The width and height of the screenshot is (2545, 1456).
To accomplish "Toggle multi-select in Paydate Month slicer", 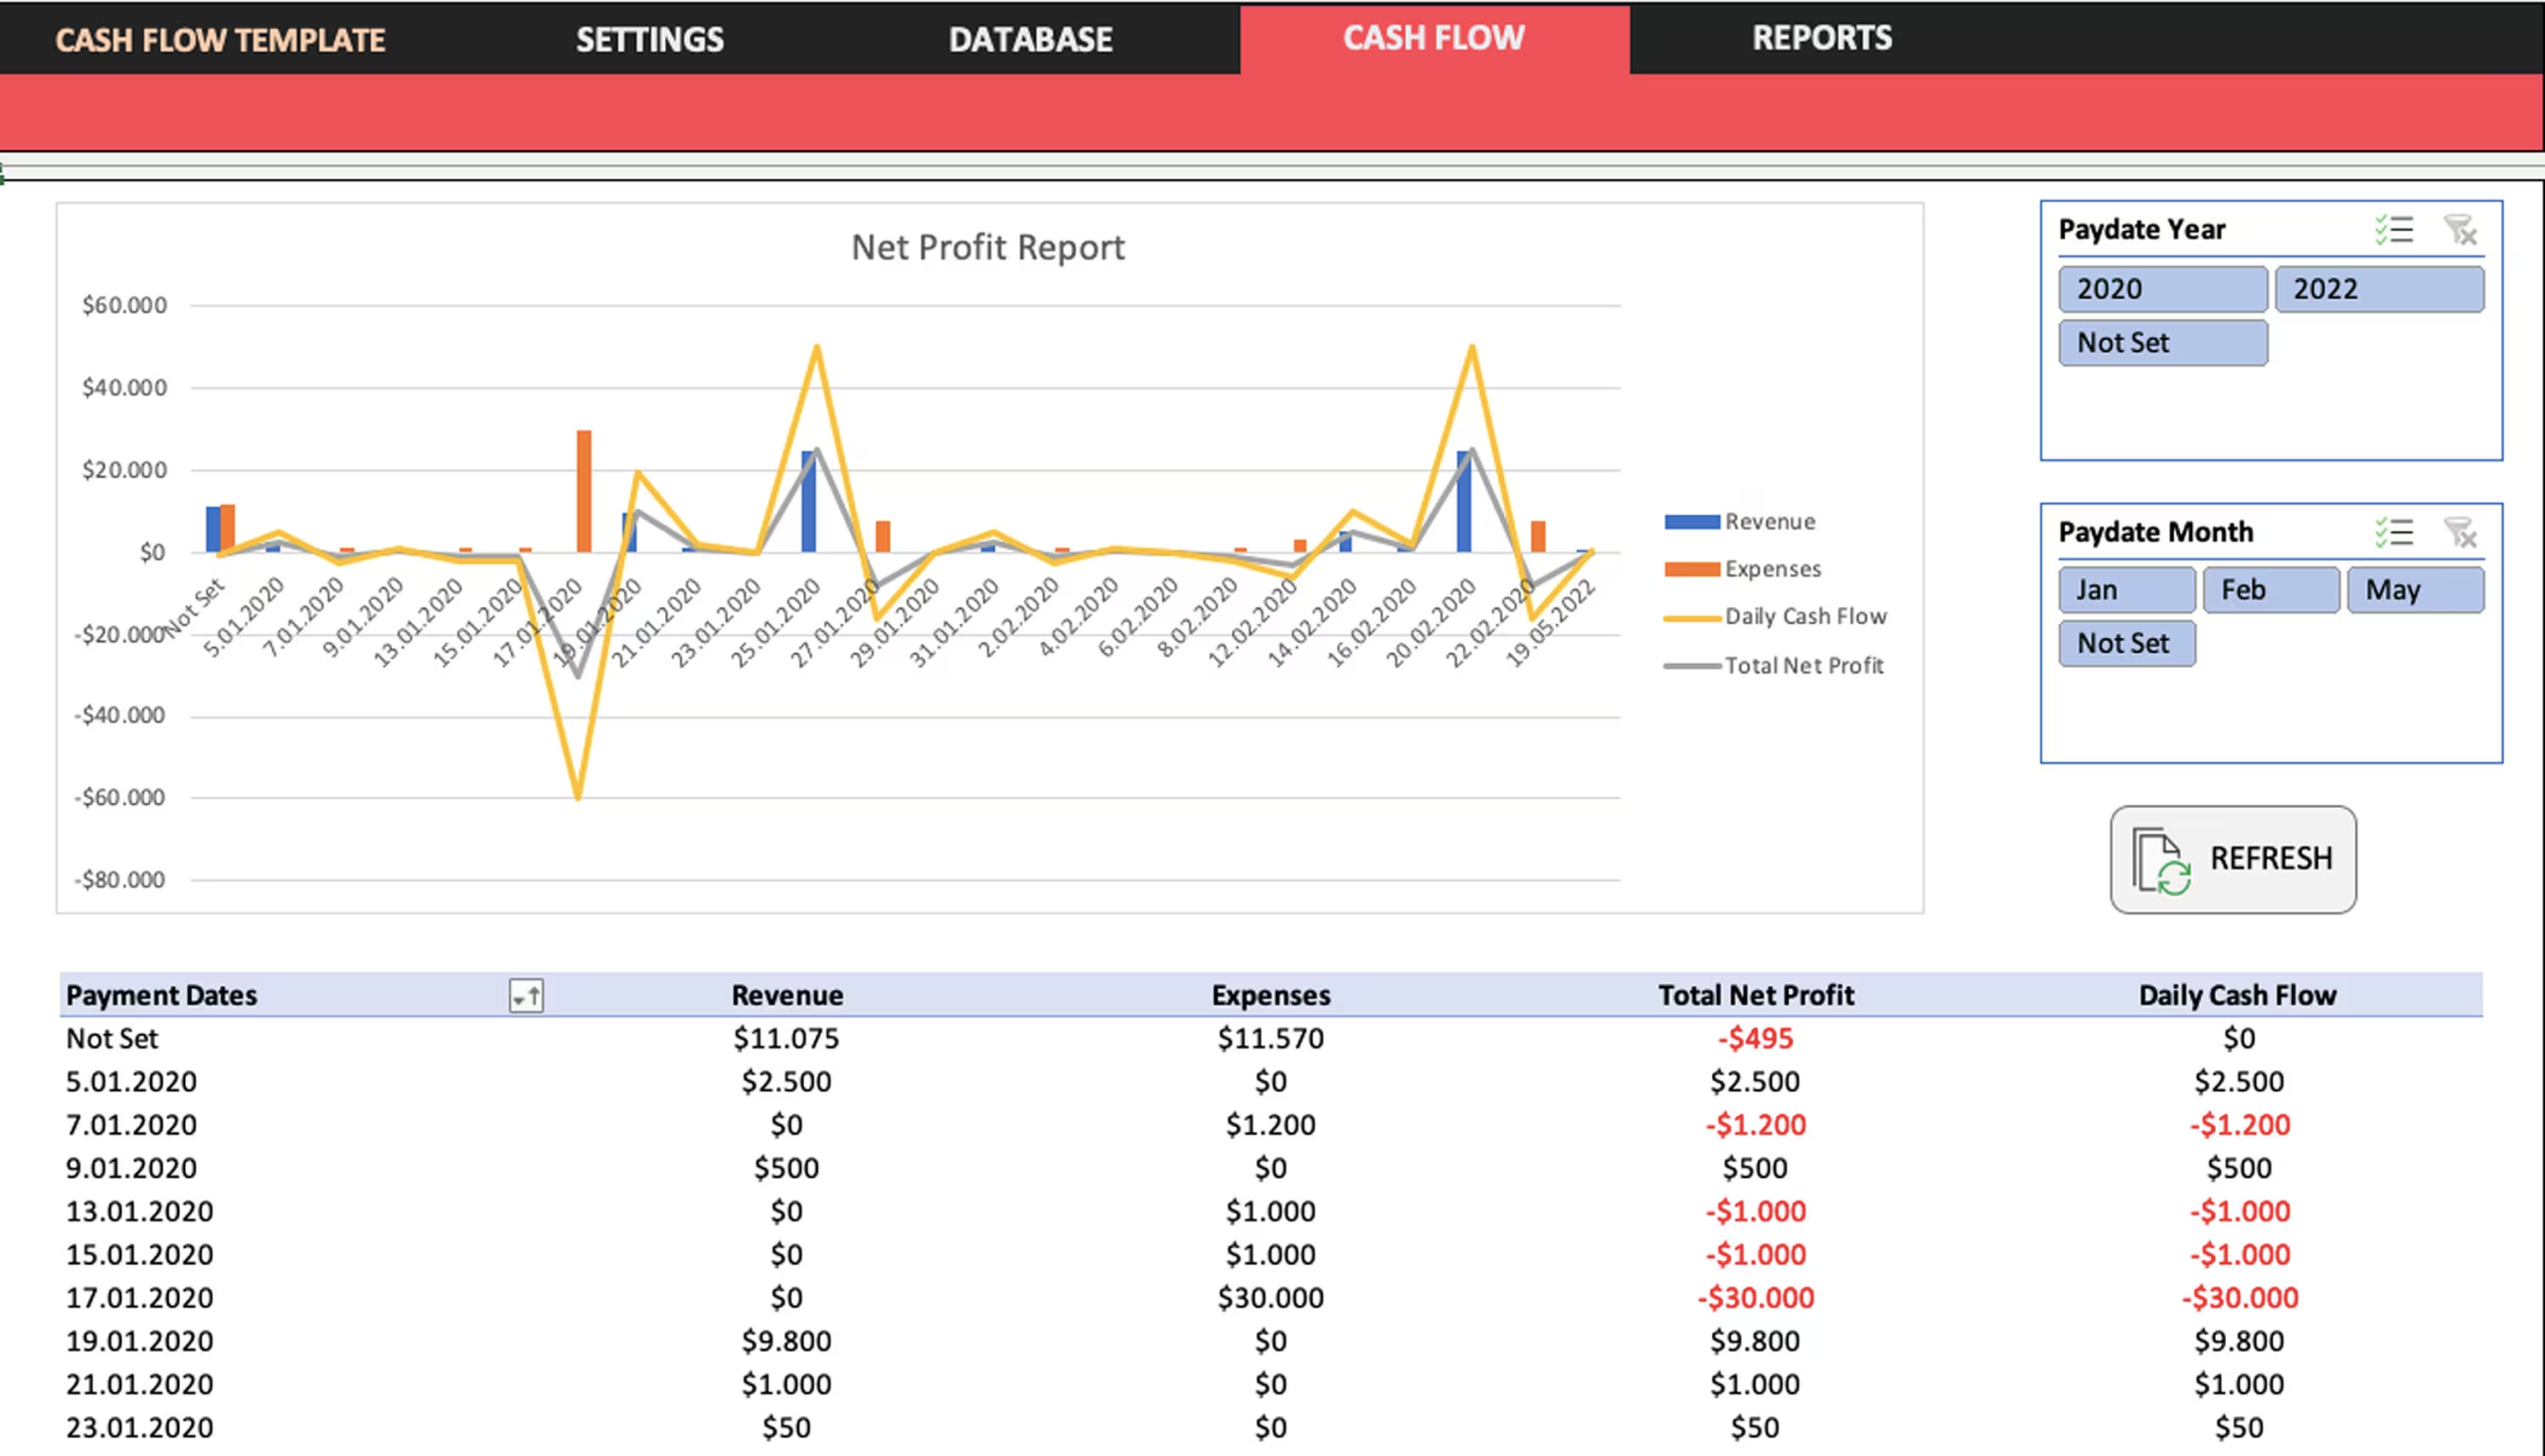I will point(2394,532).
